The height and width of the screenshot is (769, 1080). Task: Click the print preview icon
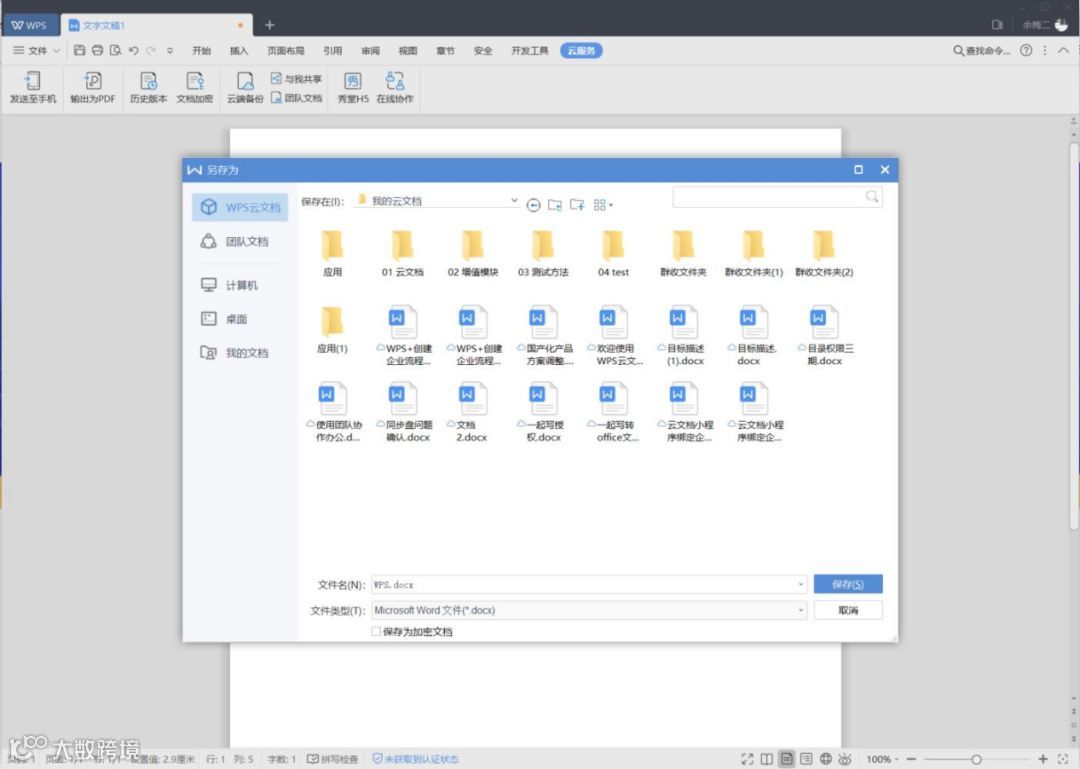click(115, 50)
